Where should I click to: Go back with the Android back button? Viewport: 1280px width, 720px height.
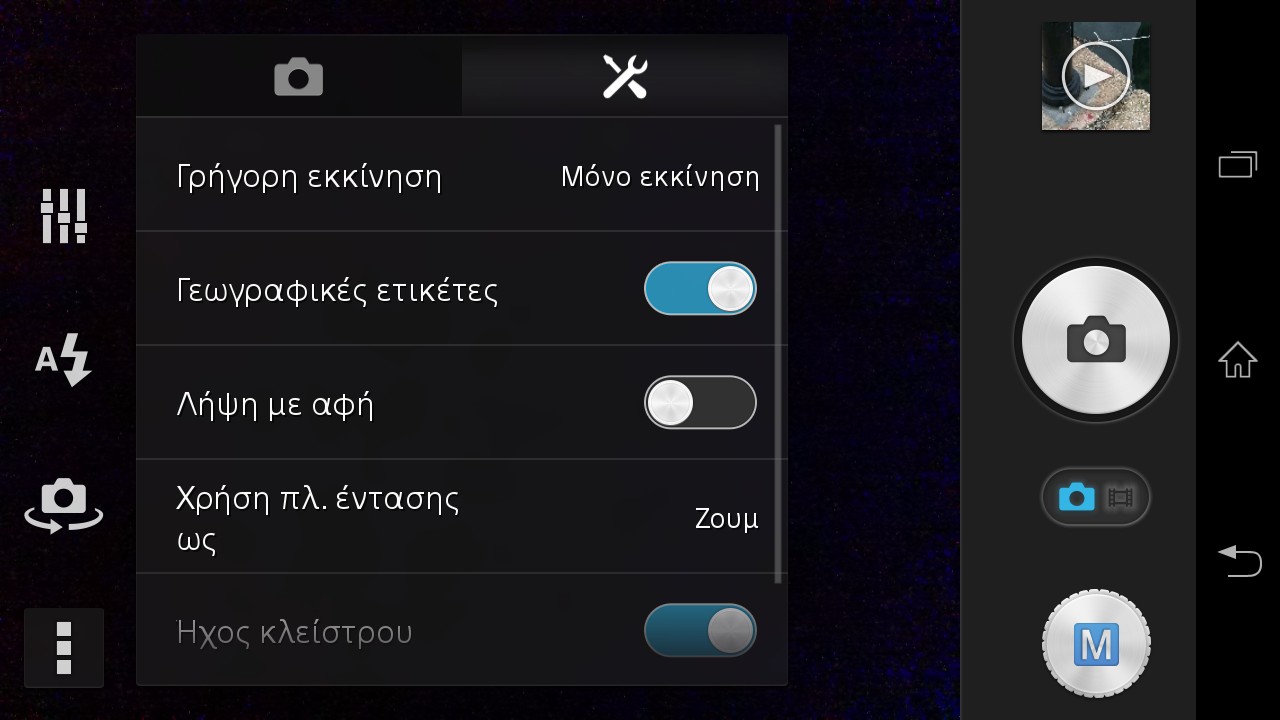(1238, 560)
